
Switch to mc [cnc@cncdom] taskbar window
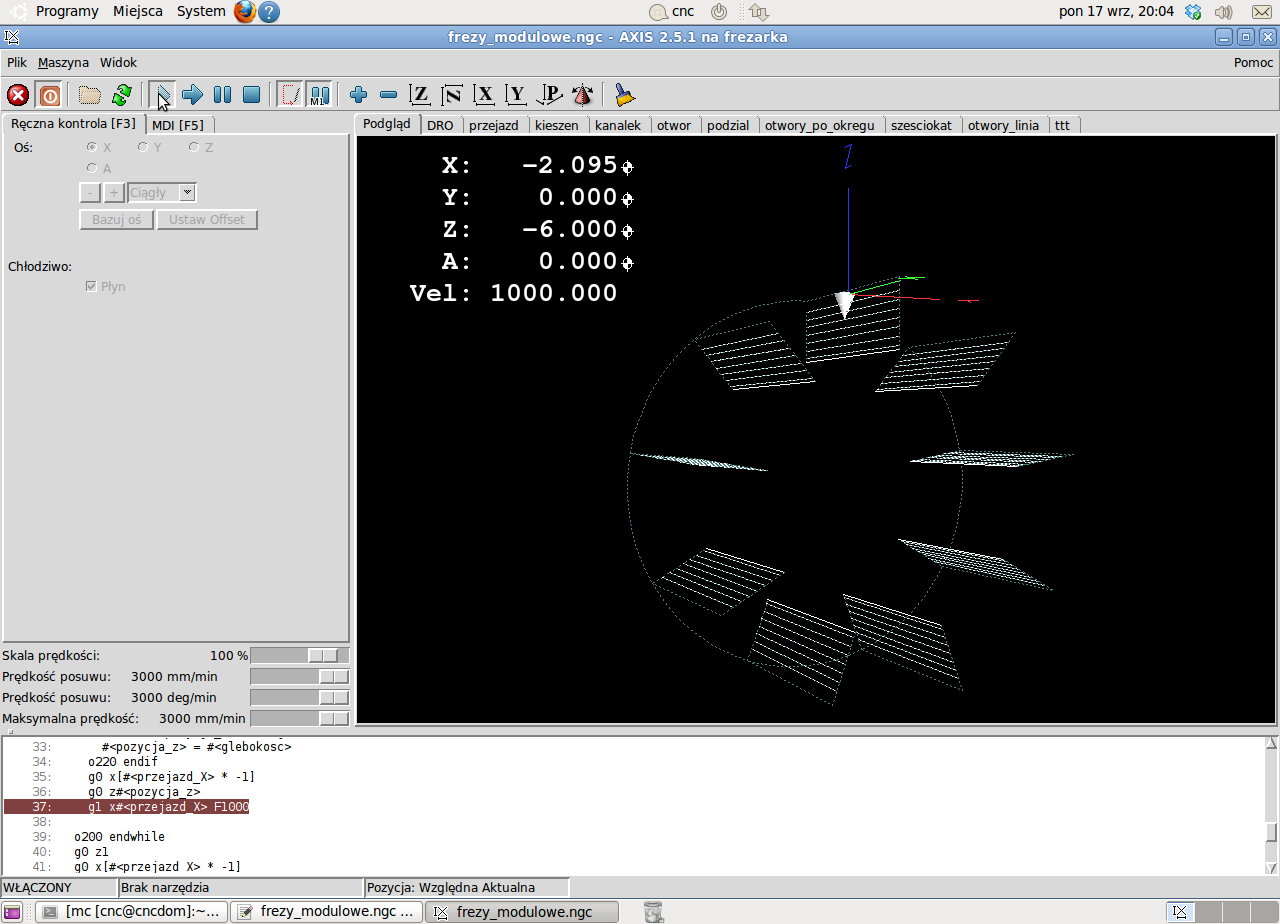point(131,912)
